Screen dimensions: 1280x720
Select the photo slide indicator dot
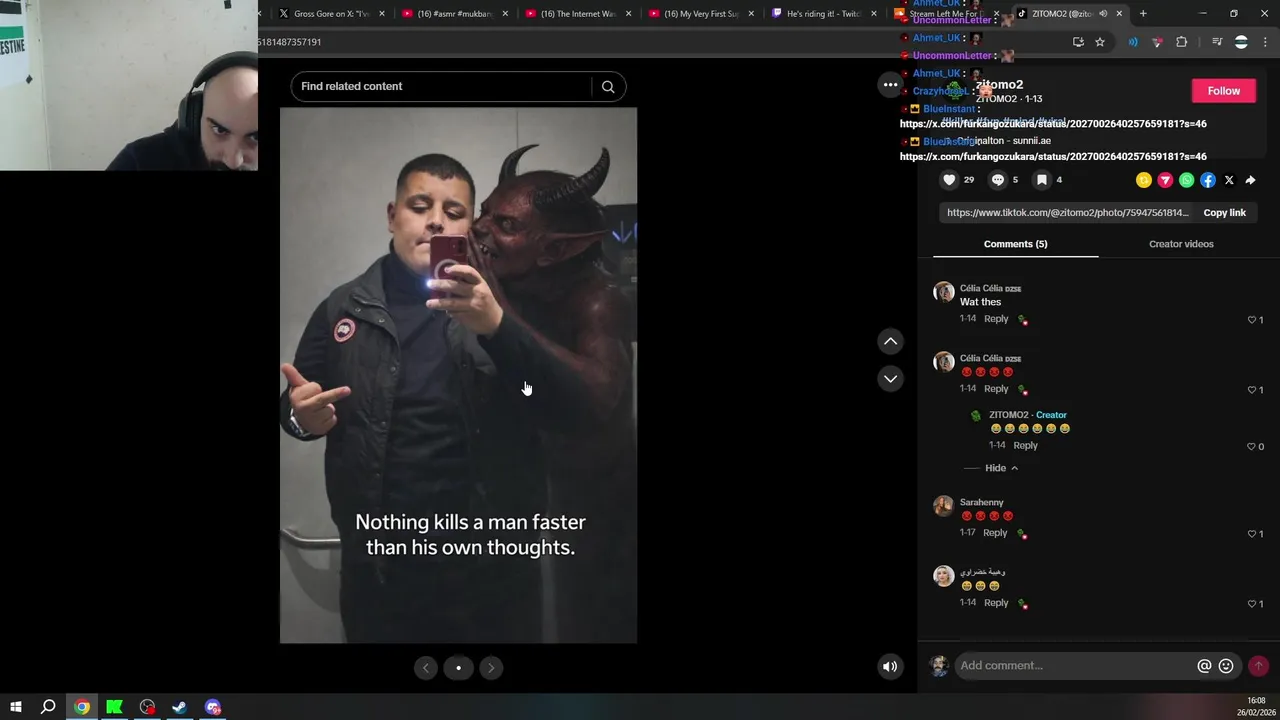coord(458,668)
